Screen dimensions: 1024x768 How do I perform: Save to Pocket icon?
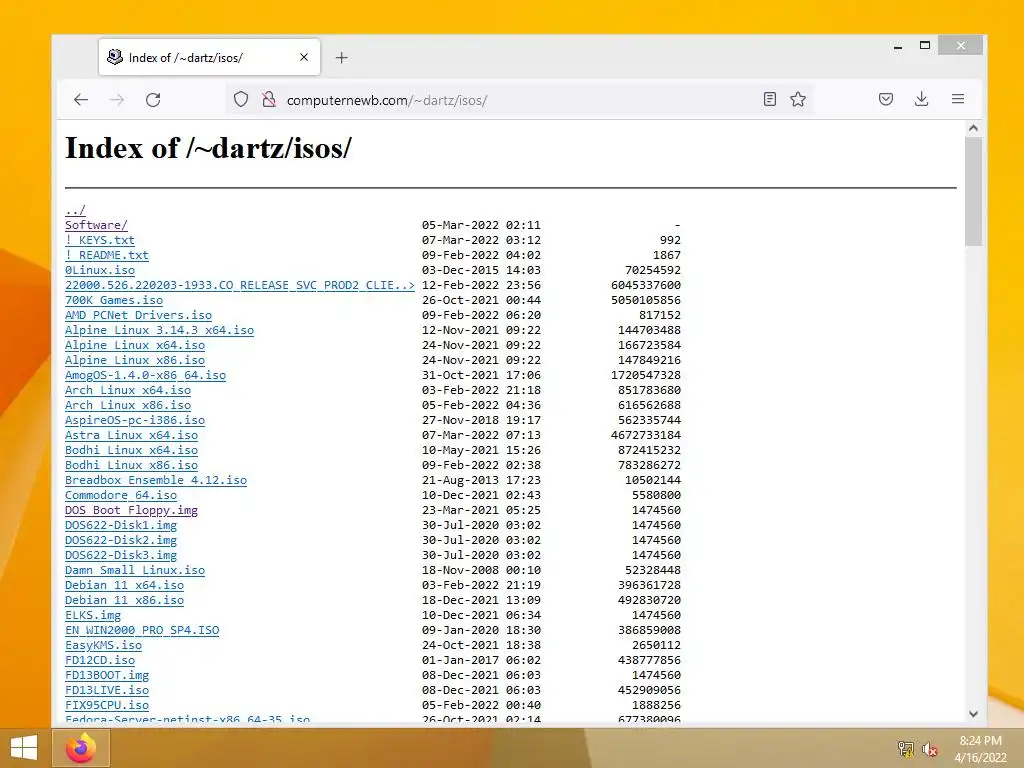[886, 99]
